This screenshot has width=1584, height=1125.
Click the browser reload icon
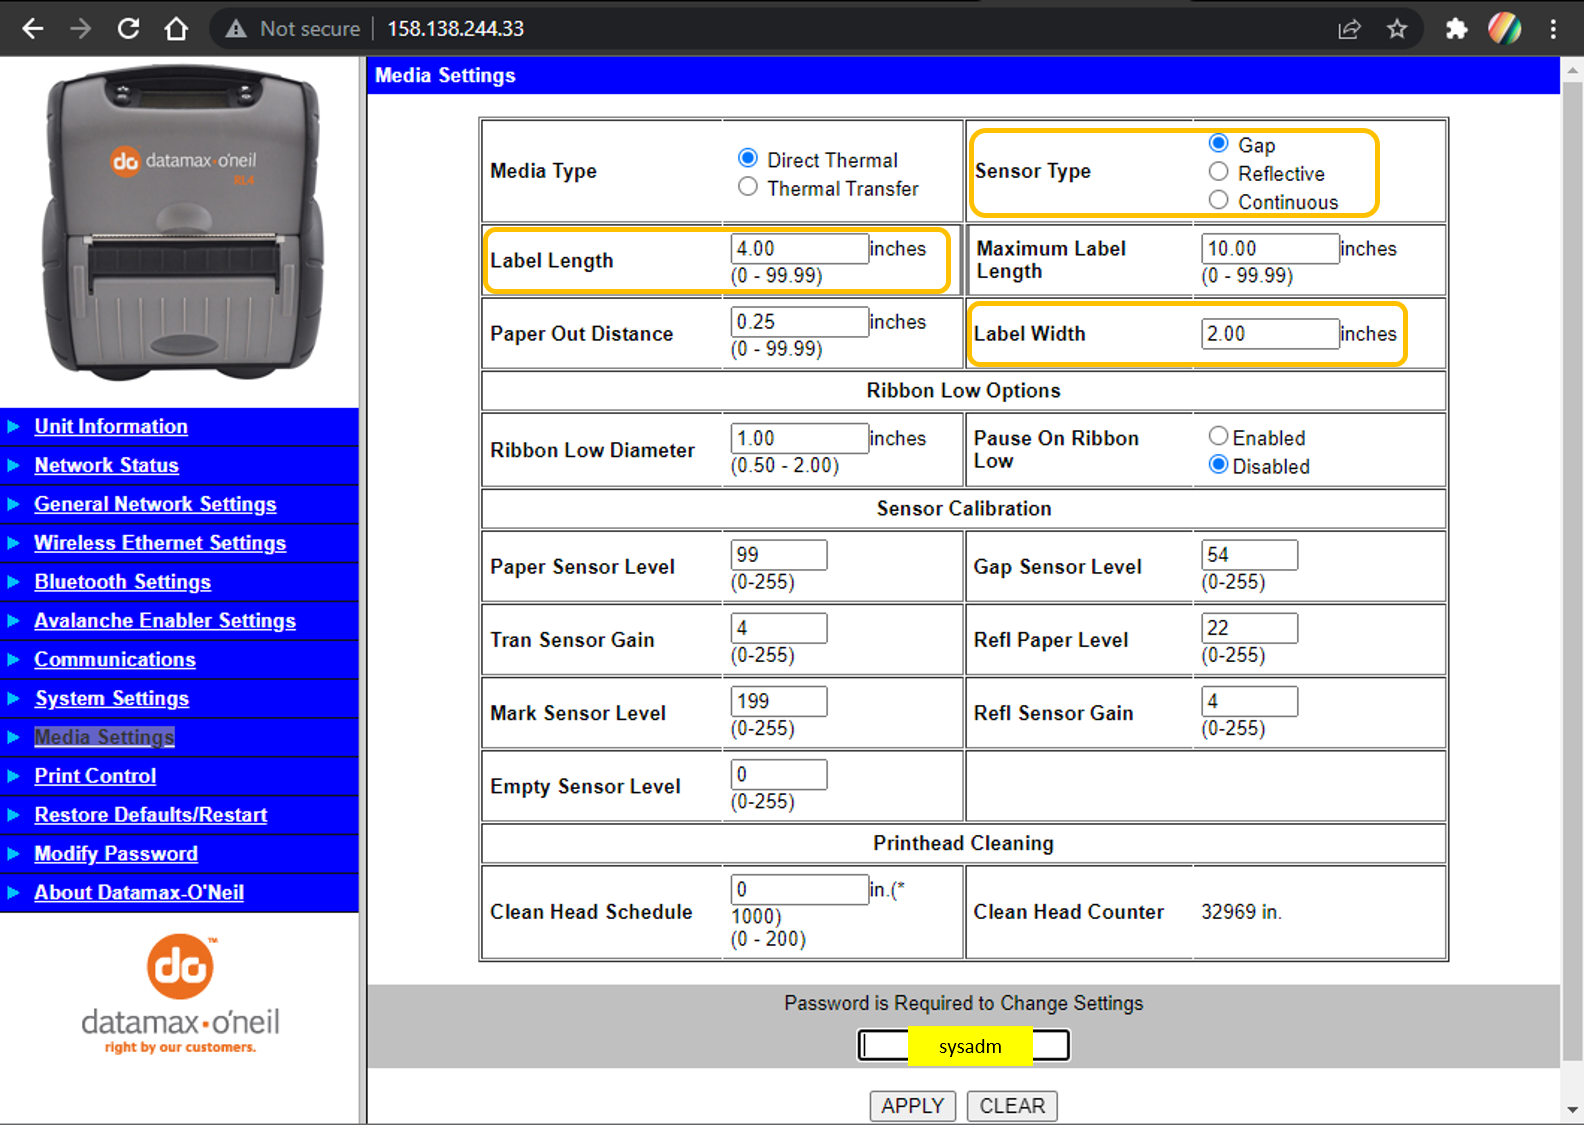click(x=128, y=29)
